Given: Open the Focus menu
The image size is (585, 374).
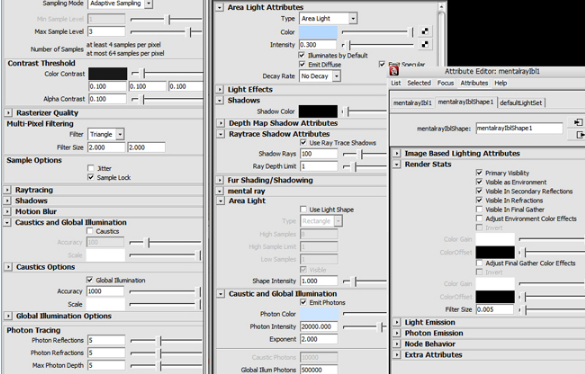Looking at the screenshot, I should coord(445,83).
